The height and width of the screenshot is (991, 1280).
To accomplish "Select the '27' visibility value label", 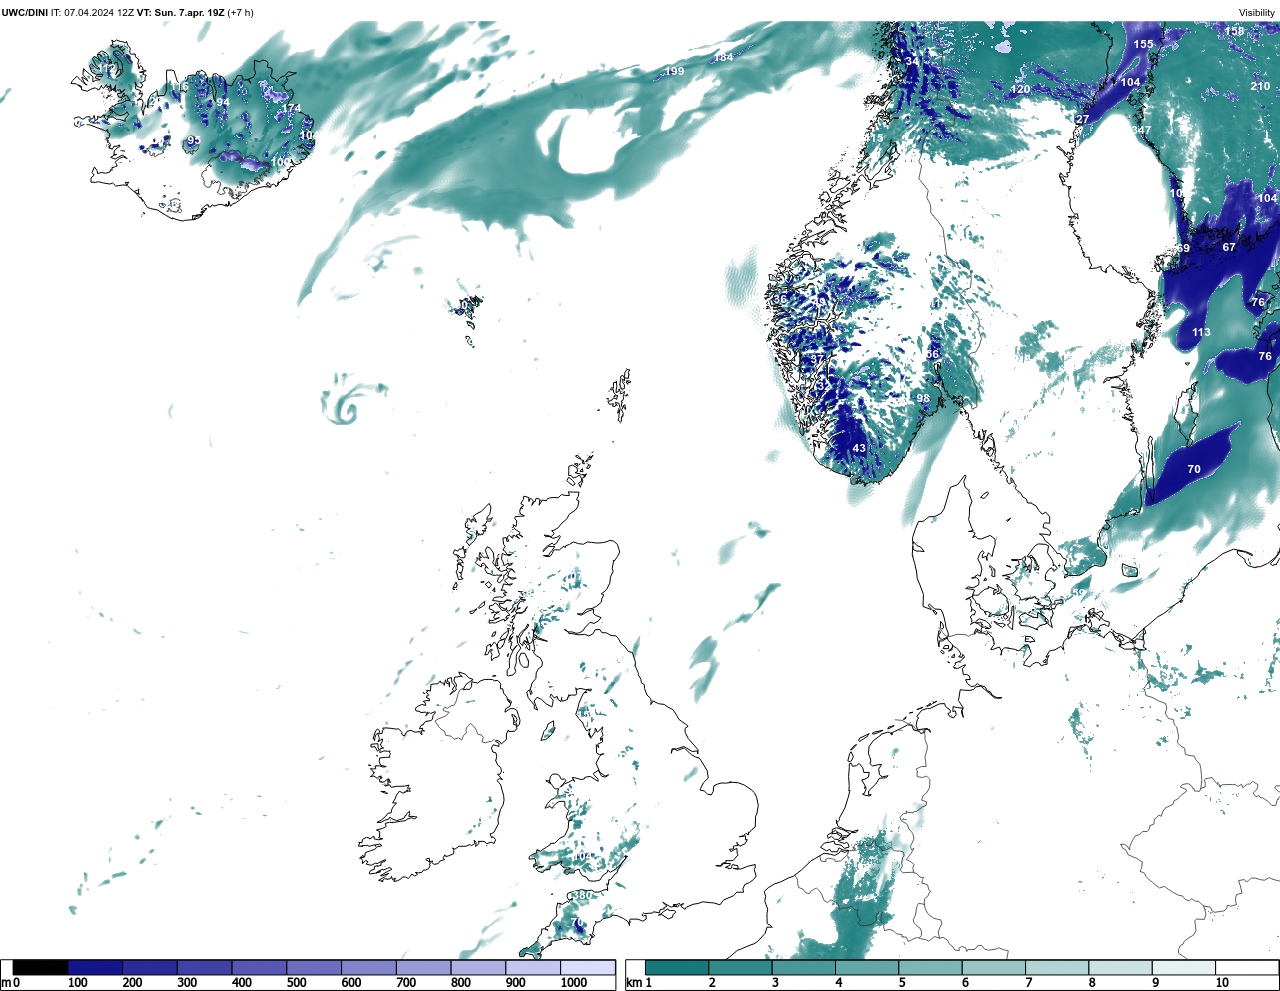I will pyautogui.click(x=1082, y=119).
